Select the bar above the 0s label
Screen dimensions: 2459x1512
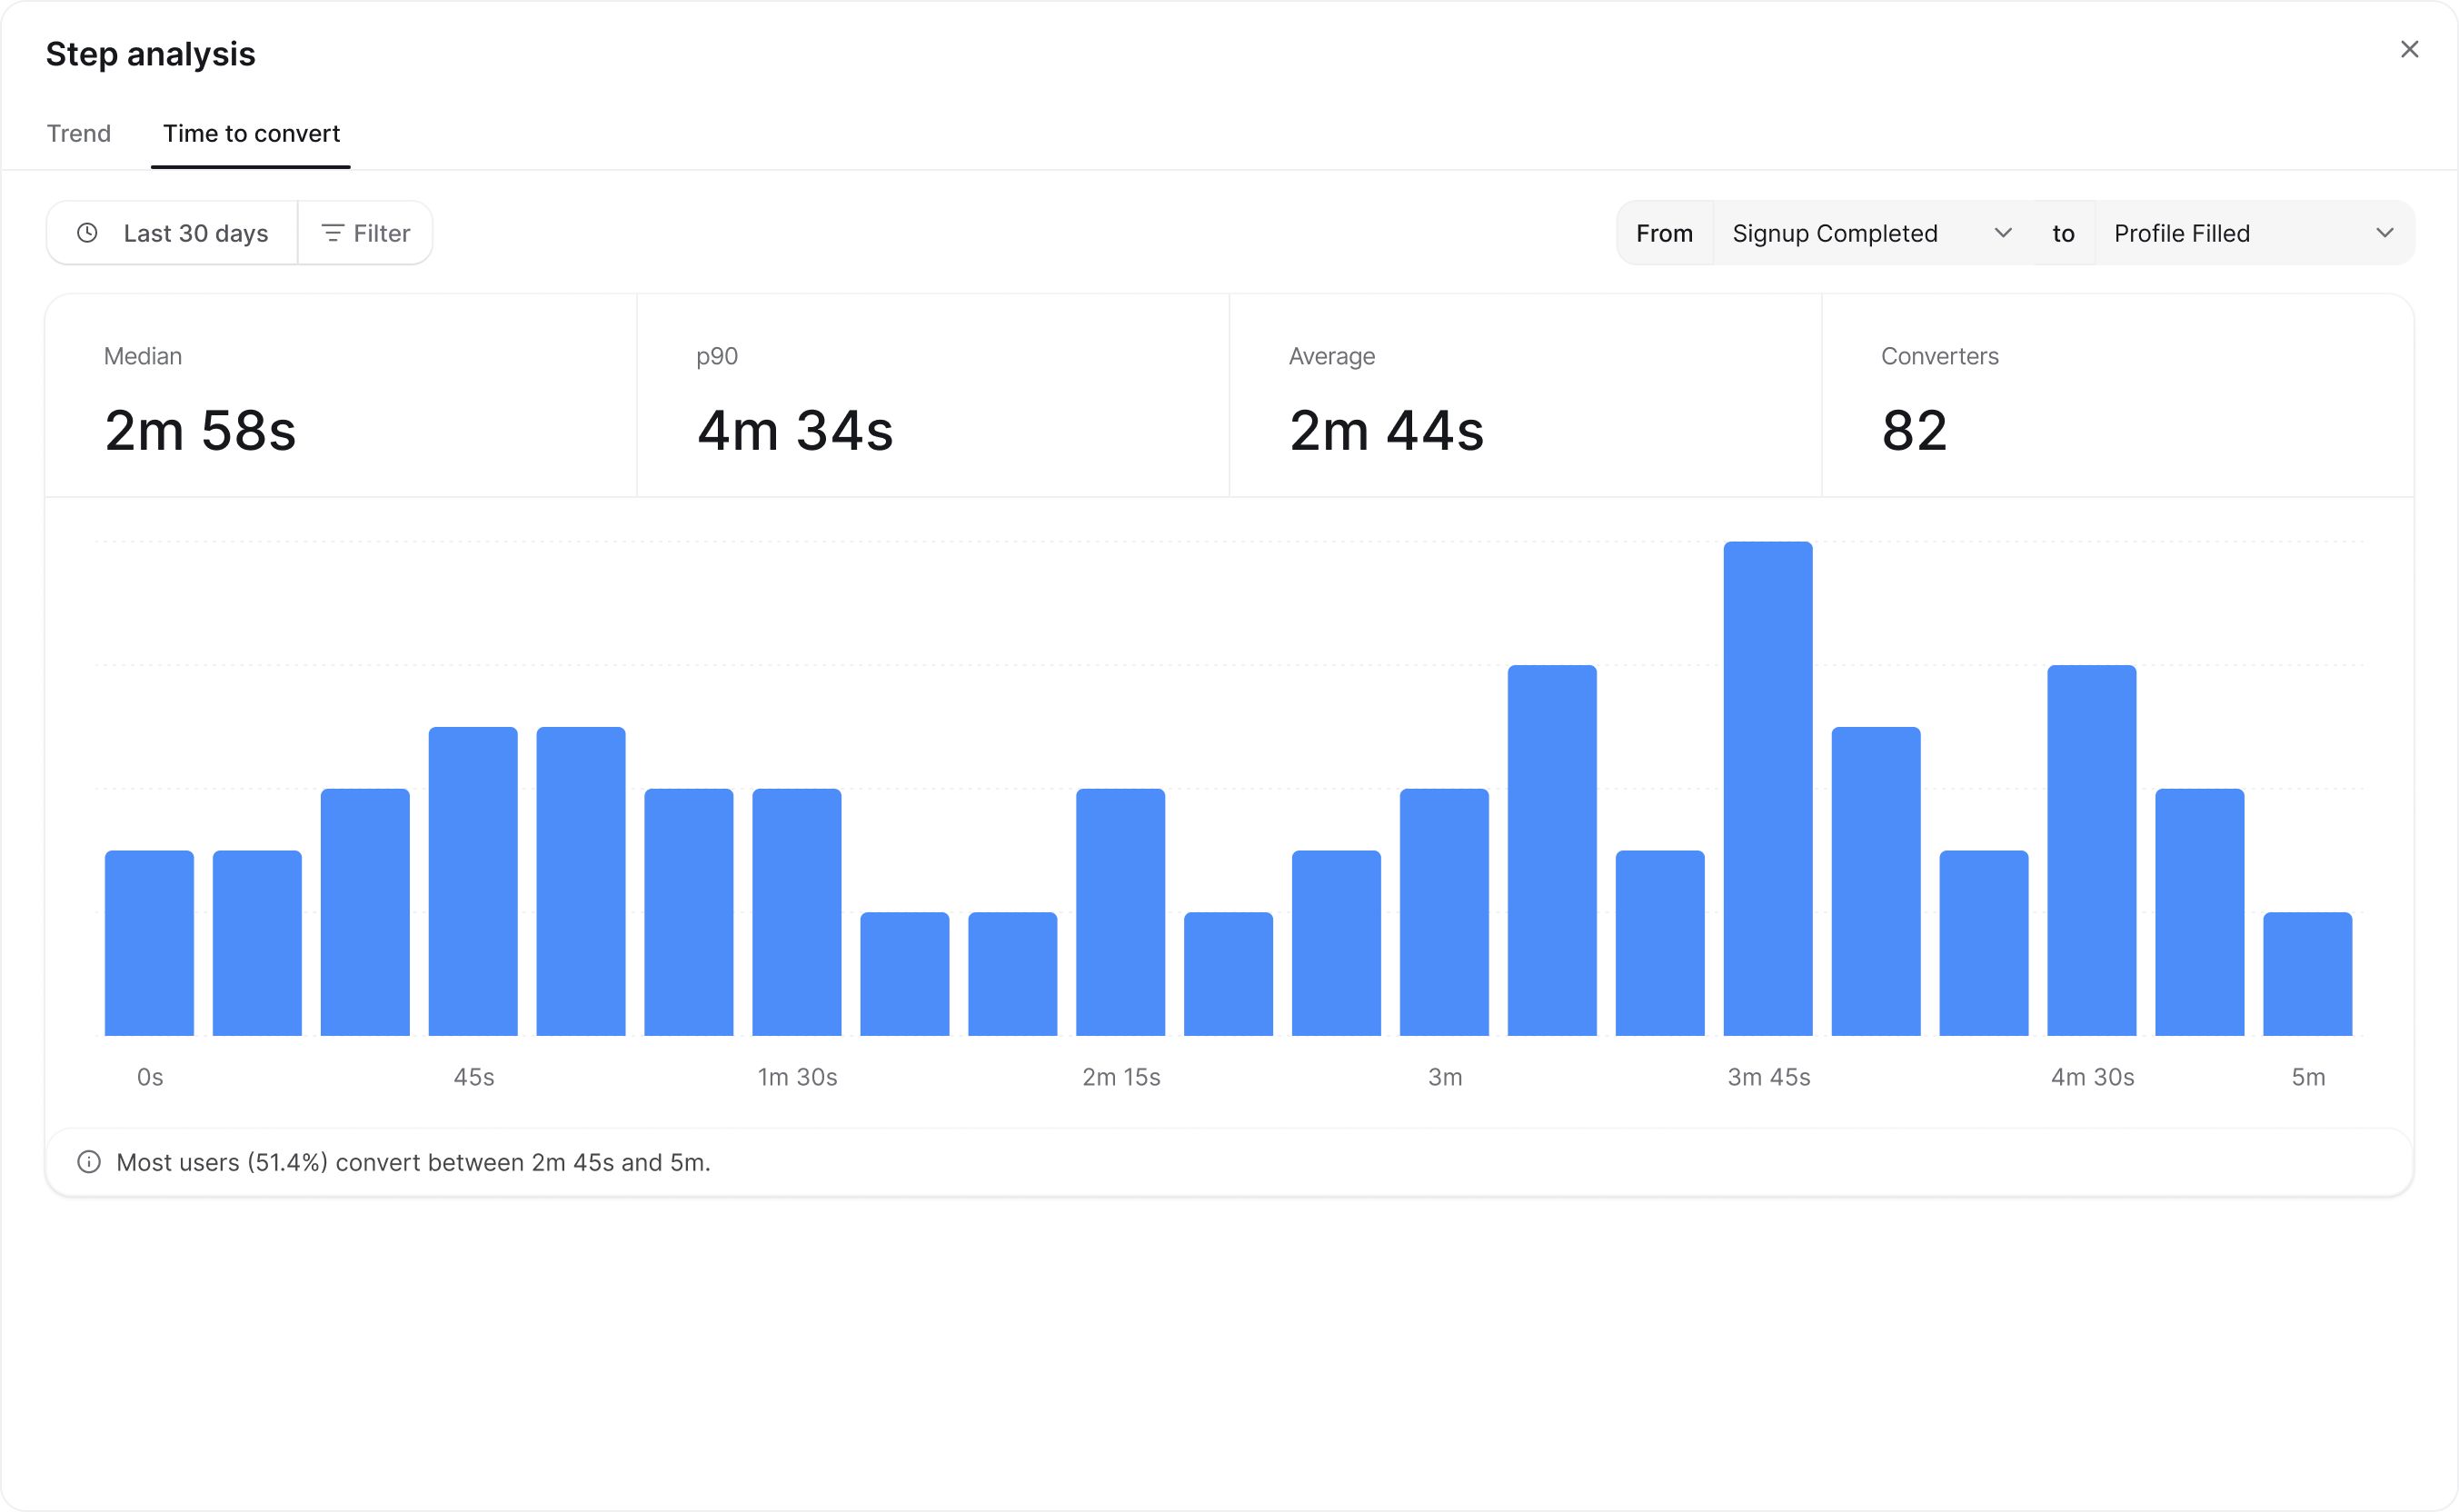point(149,943)
